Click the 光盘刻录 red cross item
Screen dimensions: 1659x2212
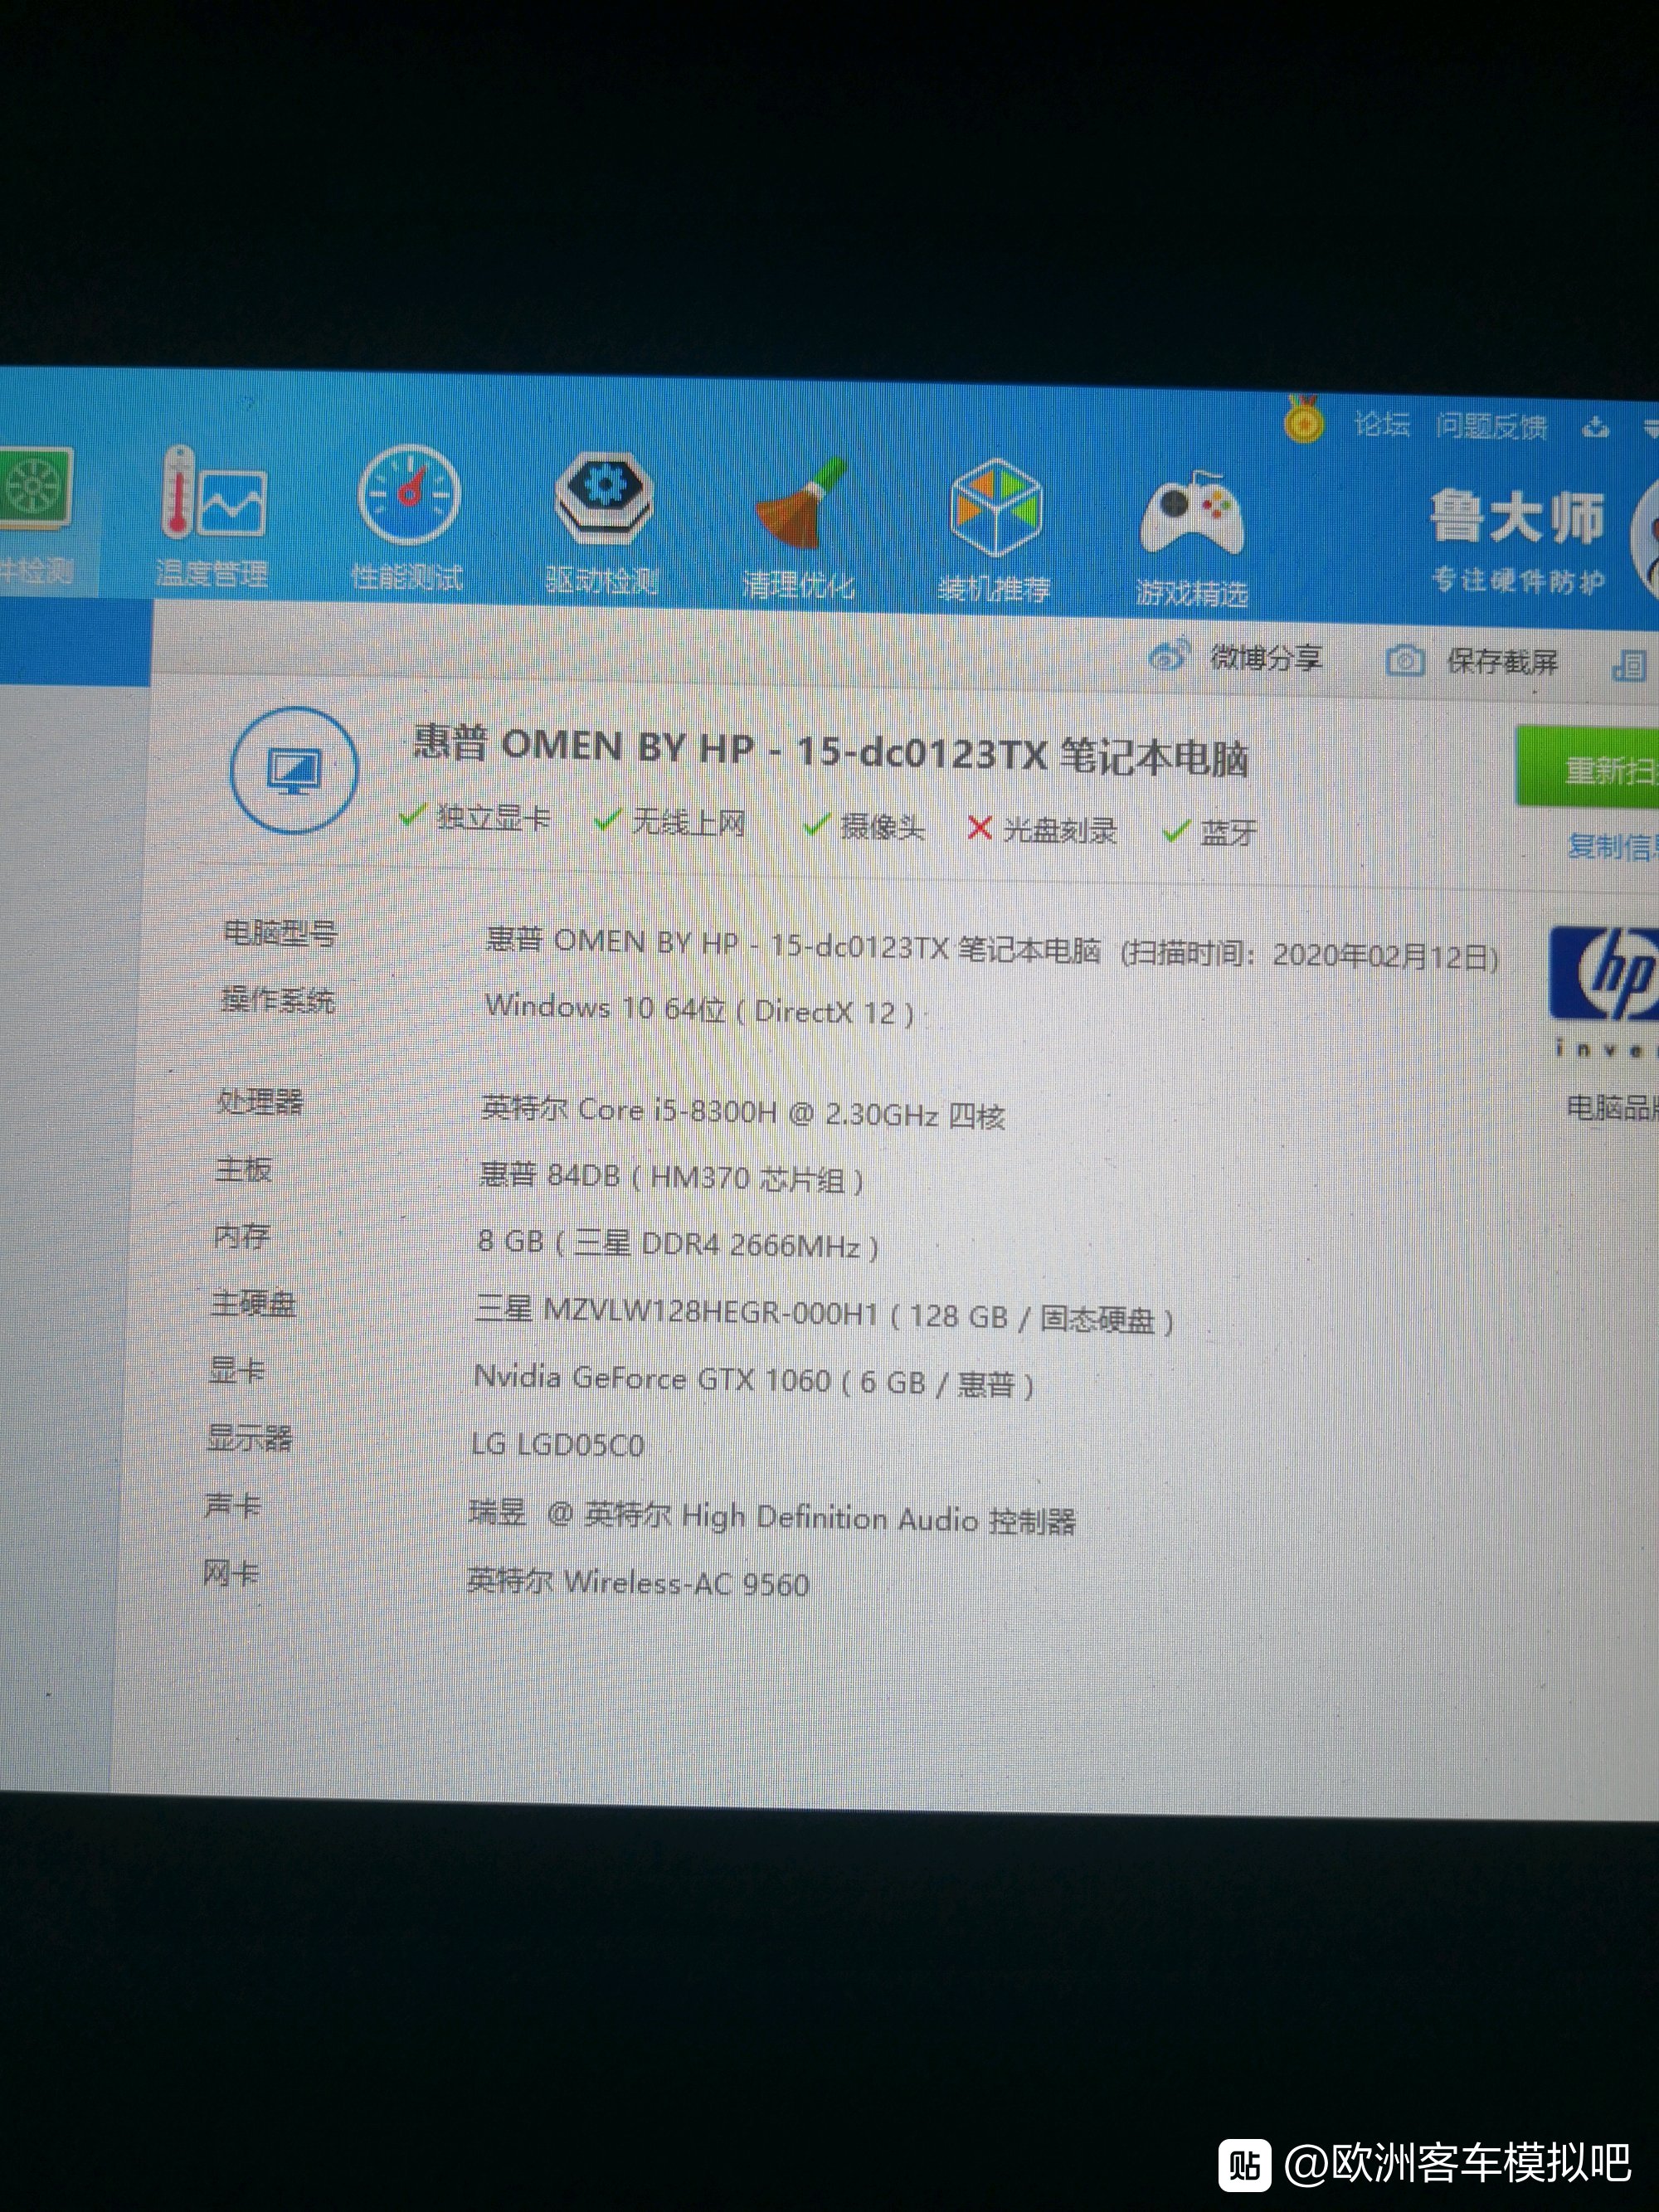(x=1042, y=830)
